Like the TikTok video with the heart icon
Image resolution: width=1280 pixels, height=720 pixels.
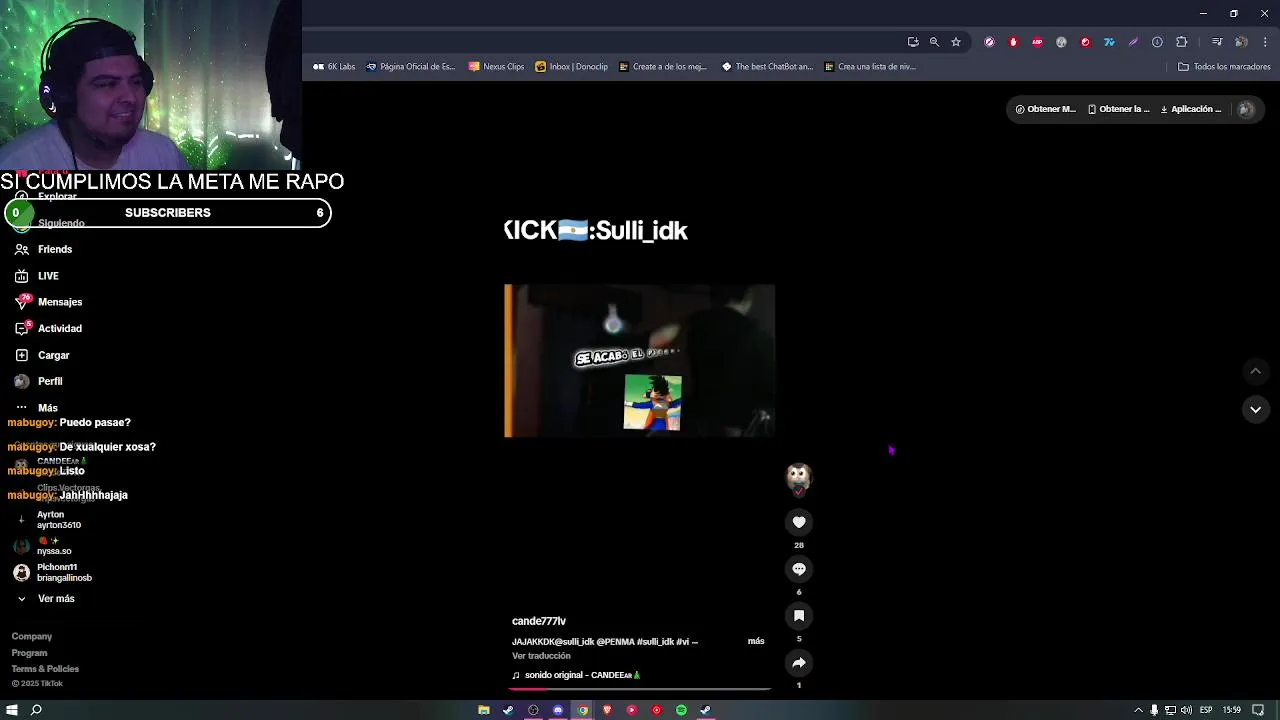coord(799,522)
